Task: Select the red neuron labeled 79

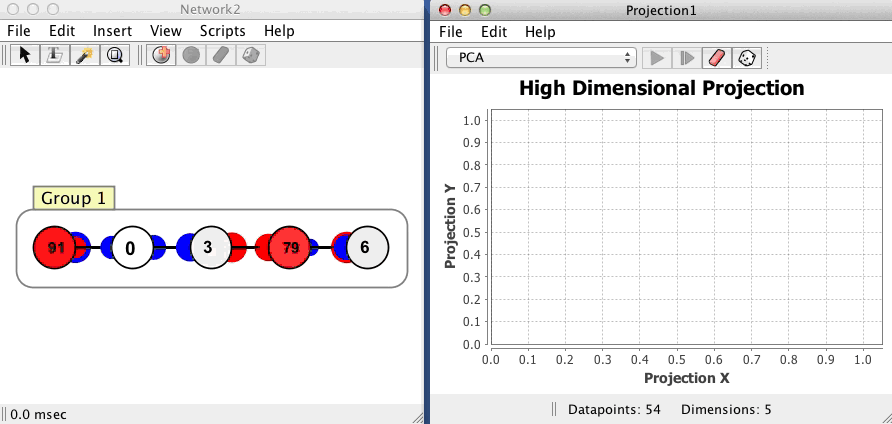Action: tap(291, 248)
